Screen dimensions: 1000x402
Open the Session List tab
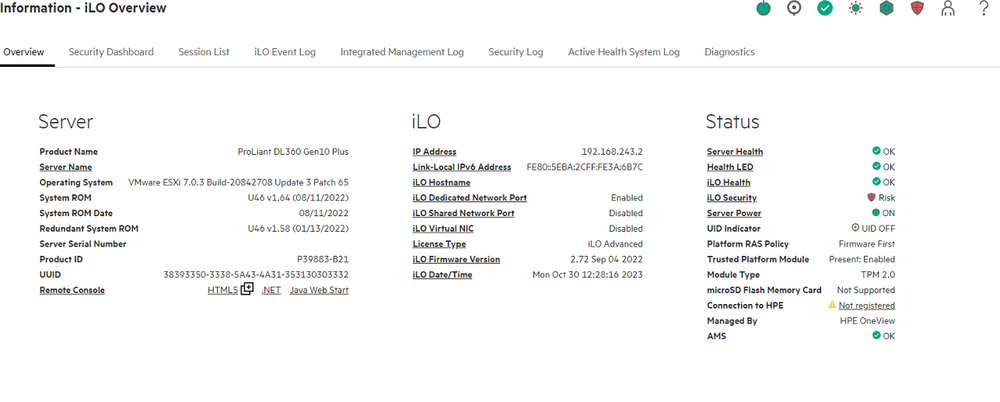204,52
